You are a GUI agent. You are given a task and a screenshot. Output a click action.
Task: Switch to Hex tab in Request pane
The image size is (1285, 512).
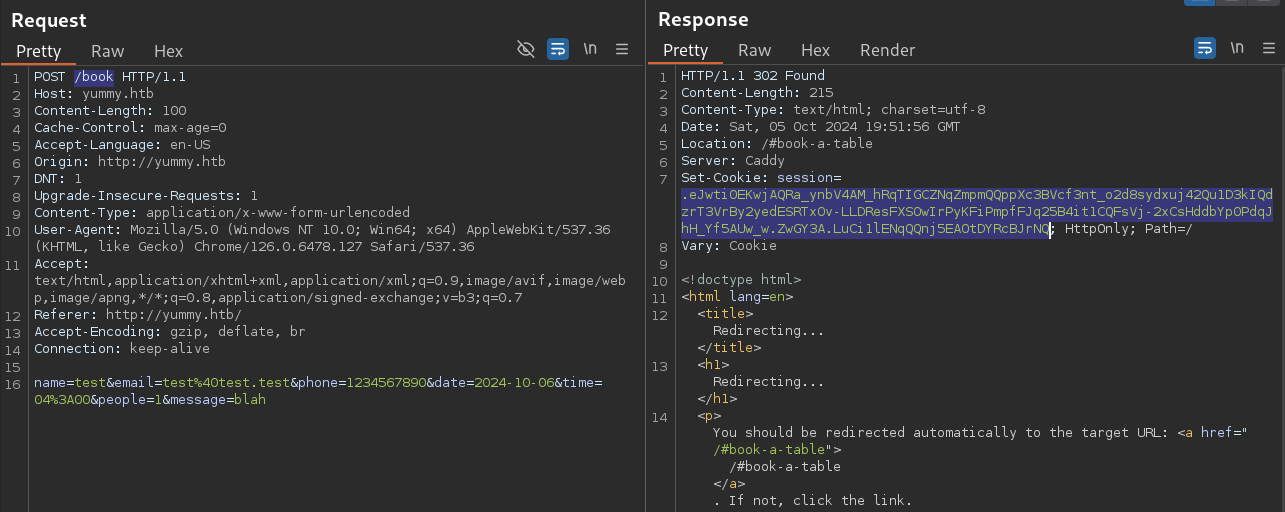click(168, 51)
